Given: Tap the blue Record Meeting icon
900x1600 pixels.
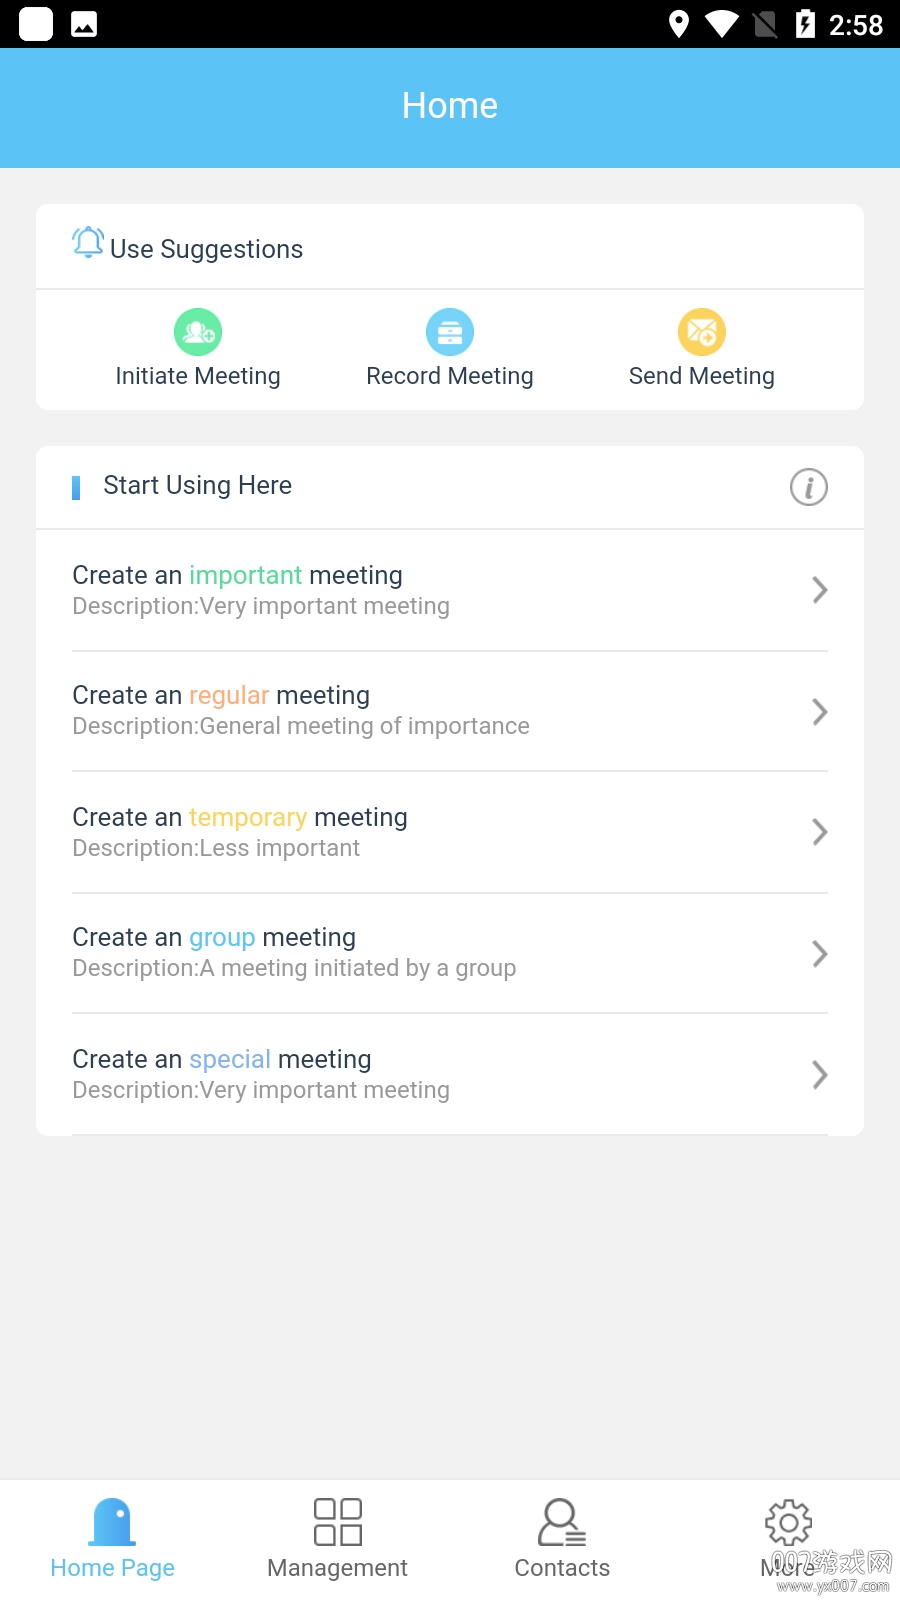Looking at the screenshot, I should pyautogui.click(x=450, y=332).
